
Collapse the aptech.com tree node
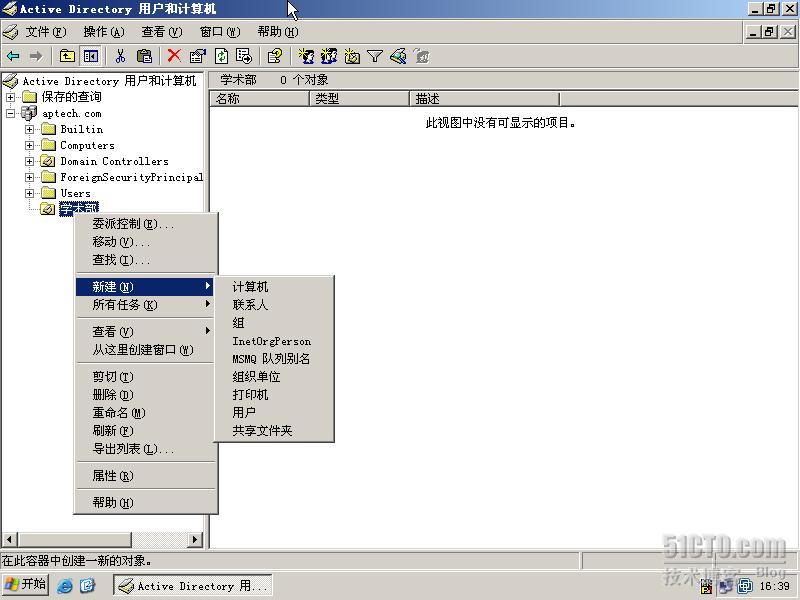(10, 113)
